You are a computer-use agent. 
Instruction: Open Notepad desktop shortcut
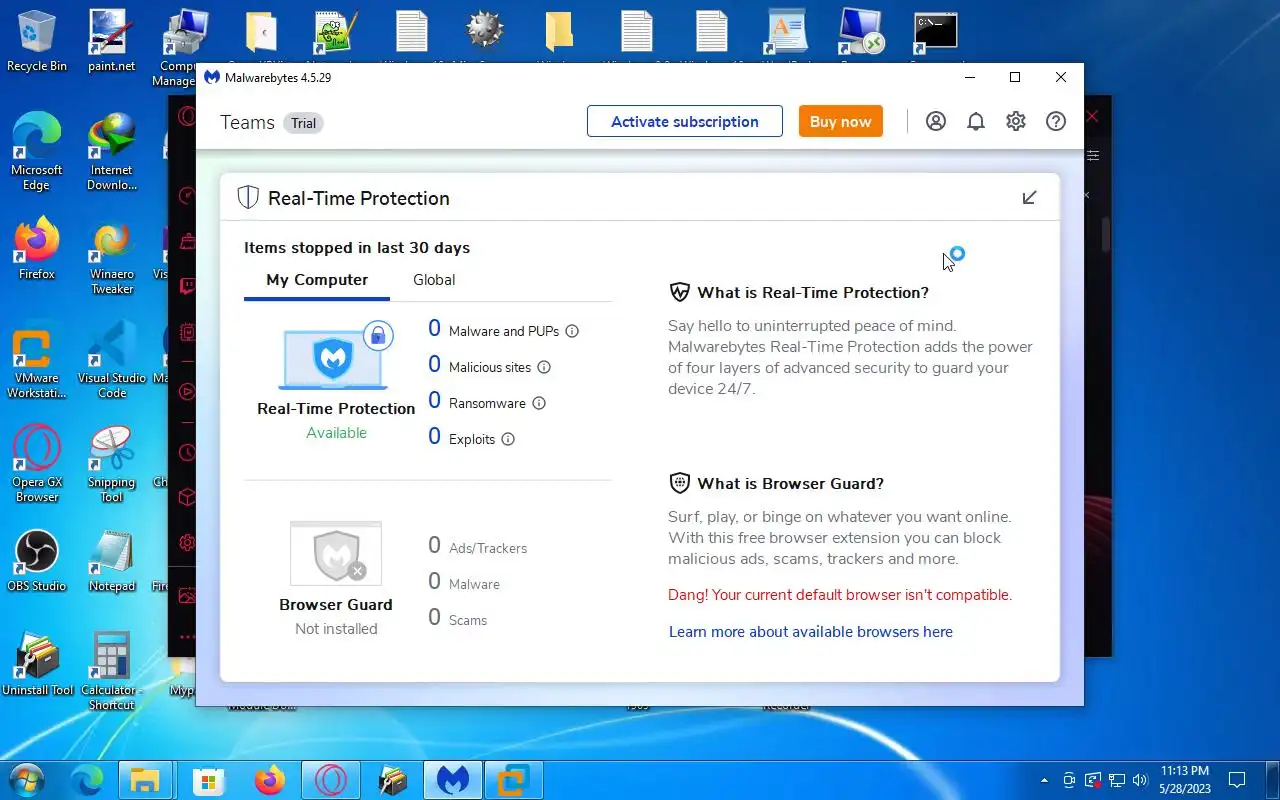(x=112, y=562)
